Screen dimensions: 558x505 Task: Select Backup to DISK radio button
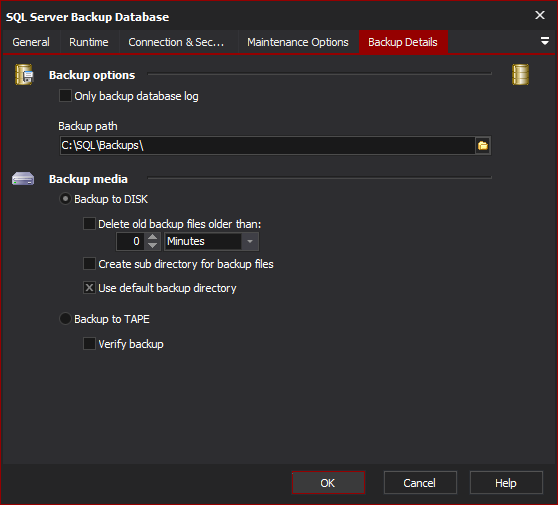[65, 199]
